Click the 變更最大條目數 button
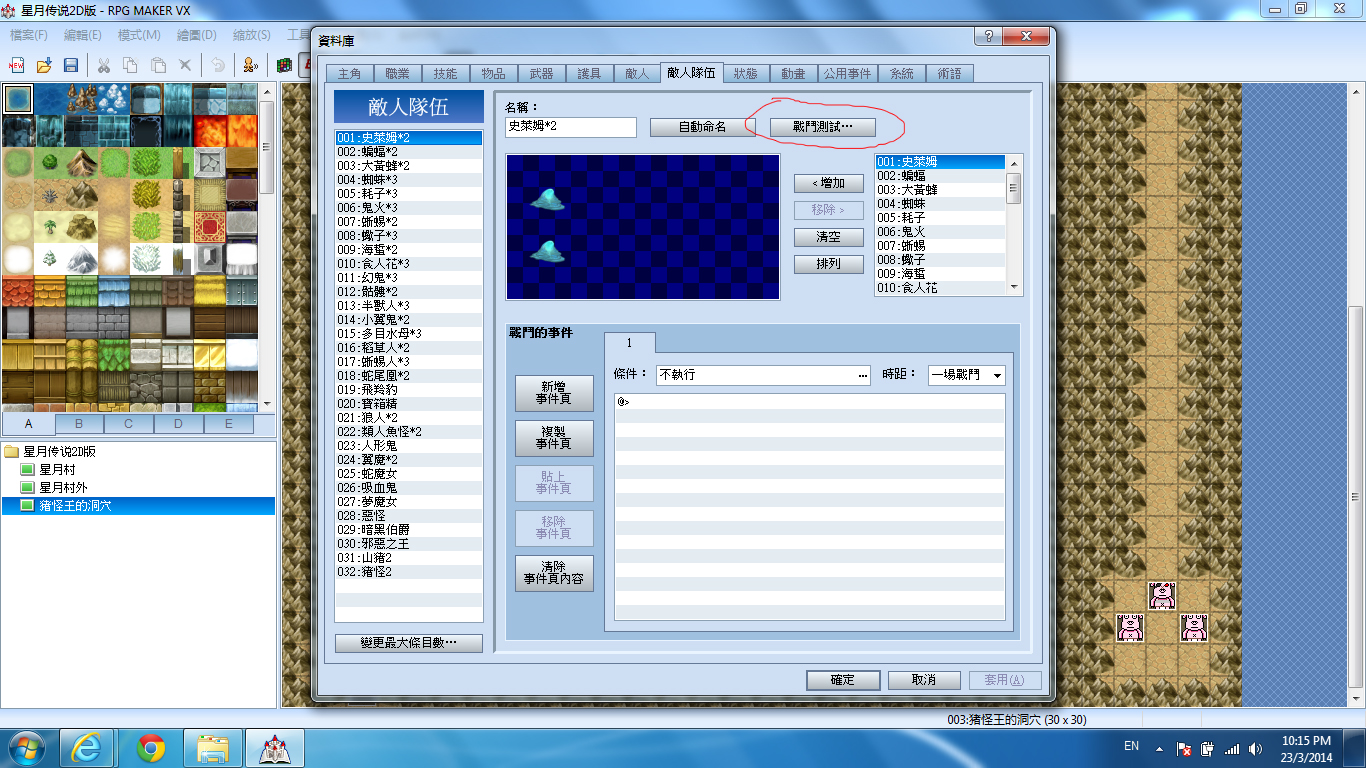The image size is (1366, 768). [408, 643]
